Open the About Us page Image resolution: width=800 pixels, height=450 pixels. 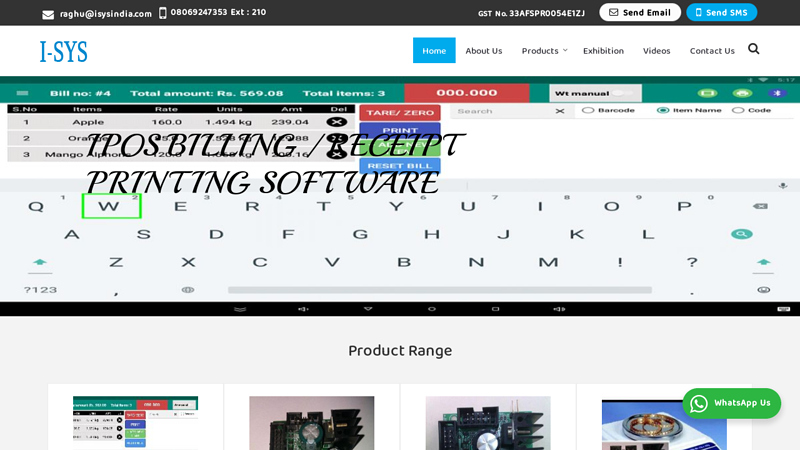click(484, 51)
